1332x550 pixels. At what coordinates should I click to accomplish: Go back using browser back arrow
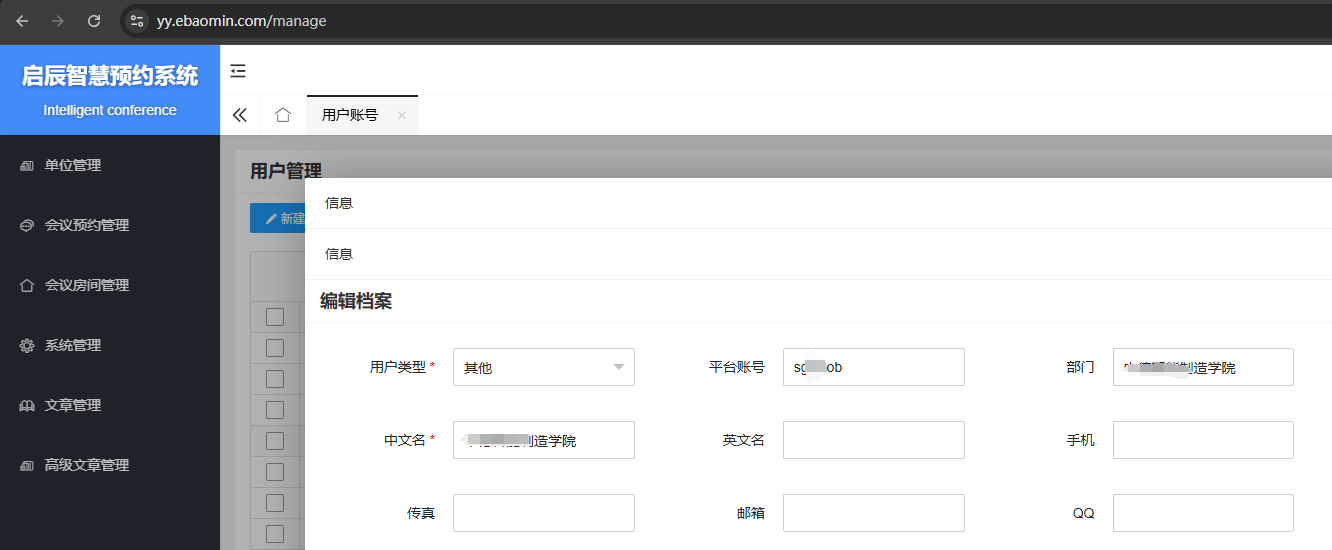pyautogui.click(x=22, y=21)
